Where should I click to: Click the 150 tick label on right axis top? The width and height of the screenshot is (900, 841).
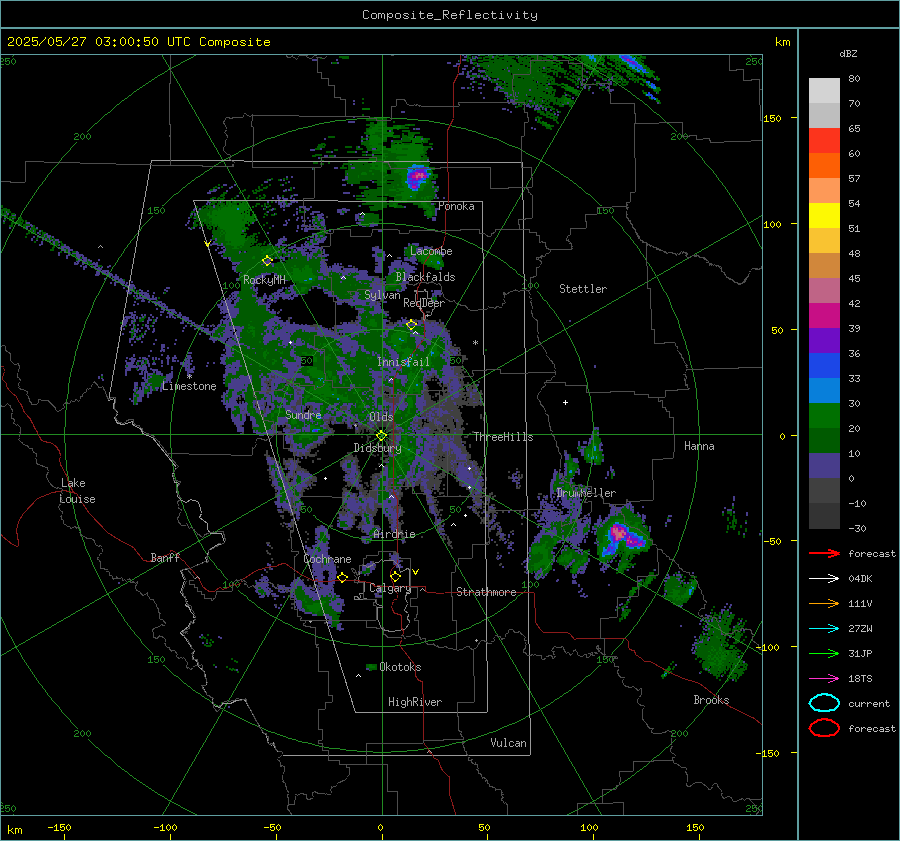[773, 118]
